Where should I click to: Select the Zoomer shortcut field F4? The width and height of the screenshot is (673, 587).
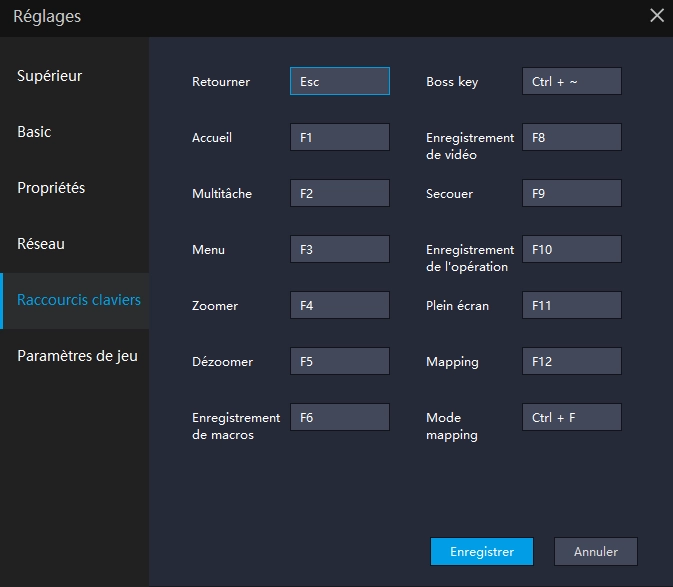[339, 305]
